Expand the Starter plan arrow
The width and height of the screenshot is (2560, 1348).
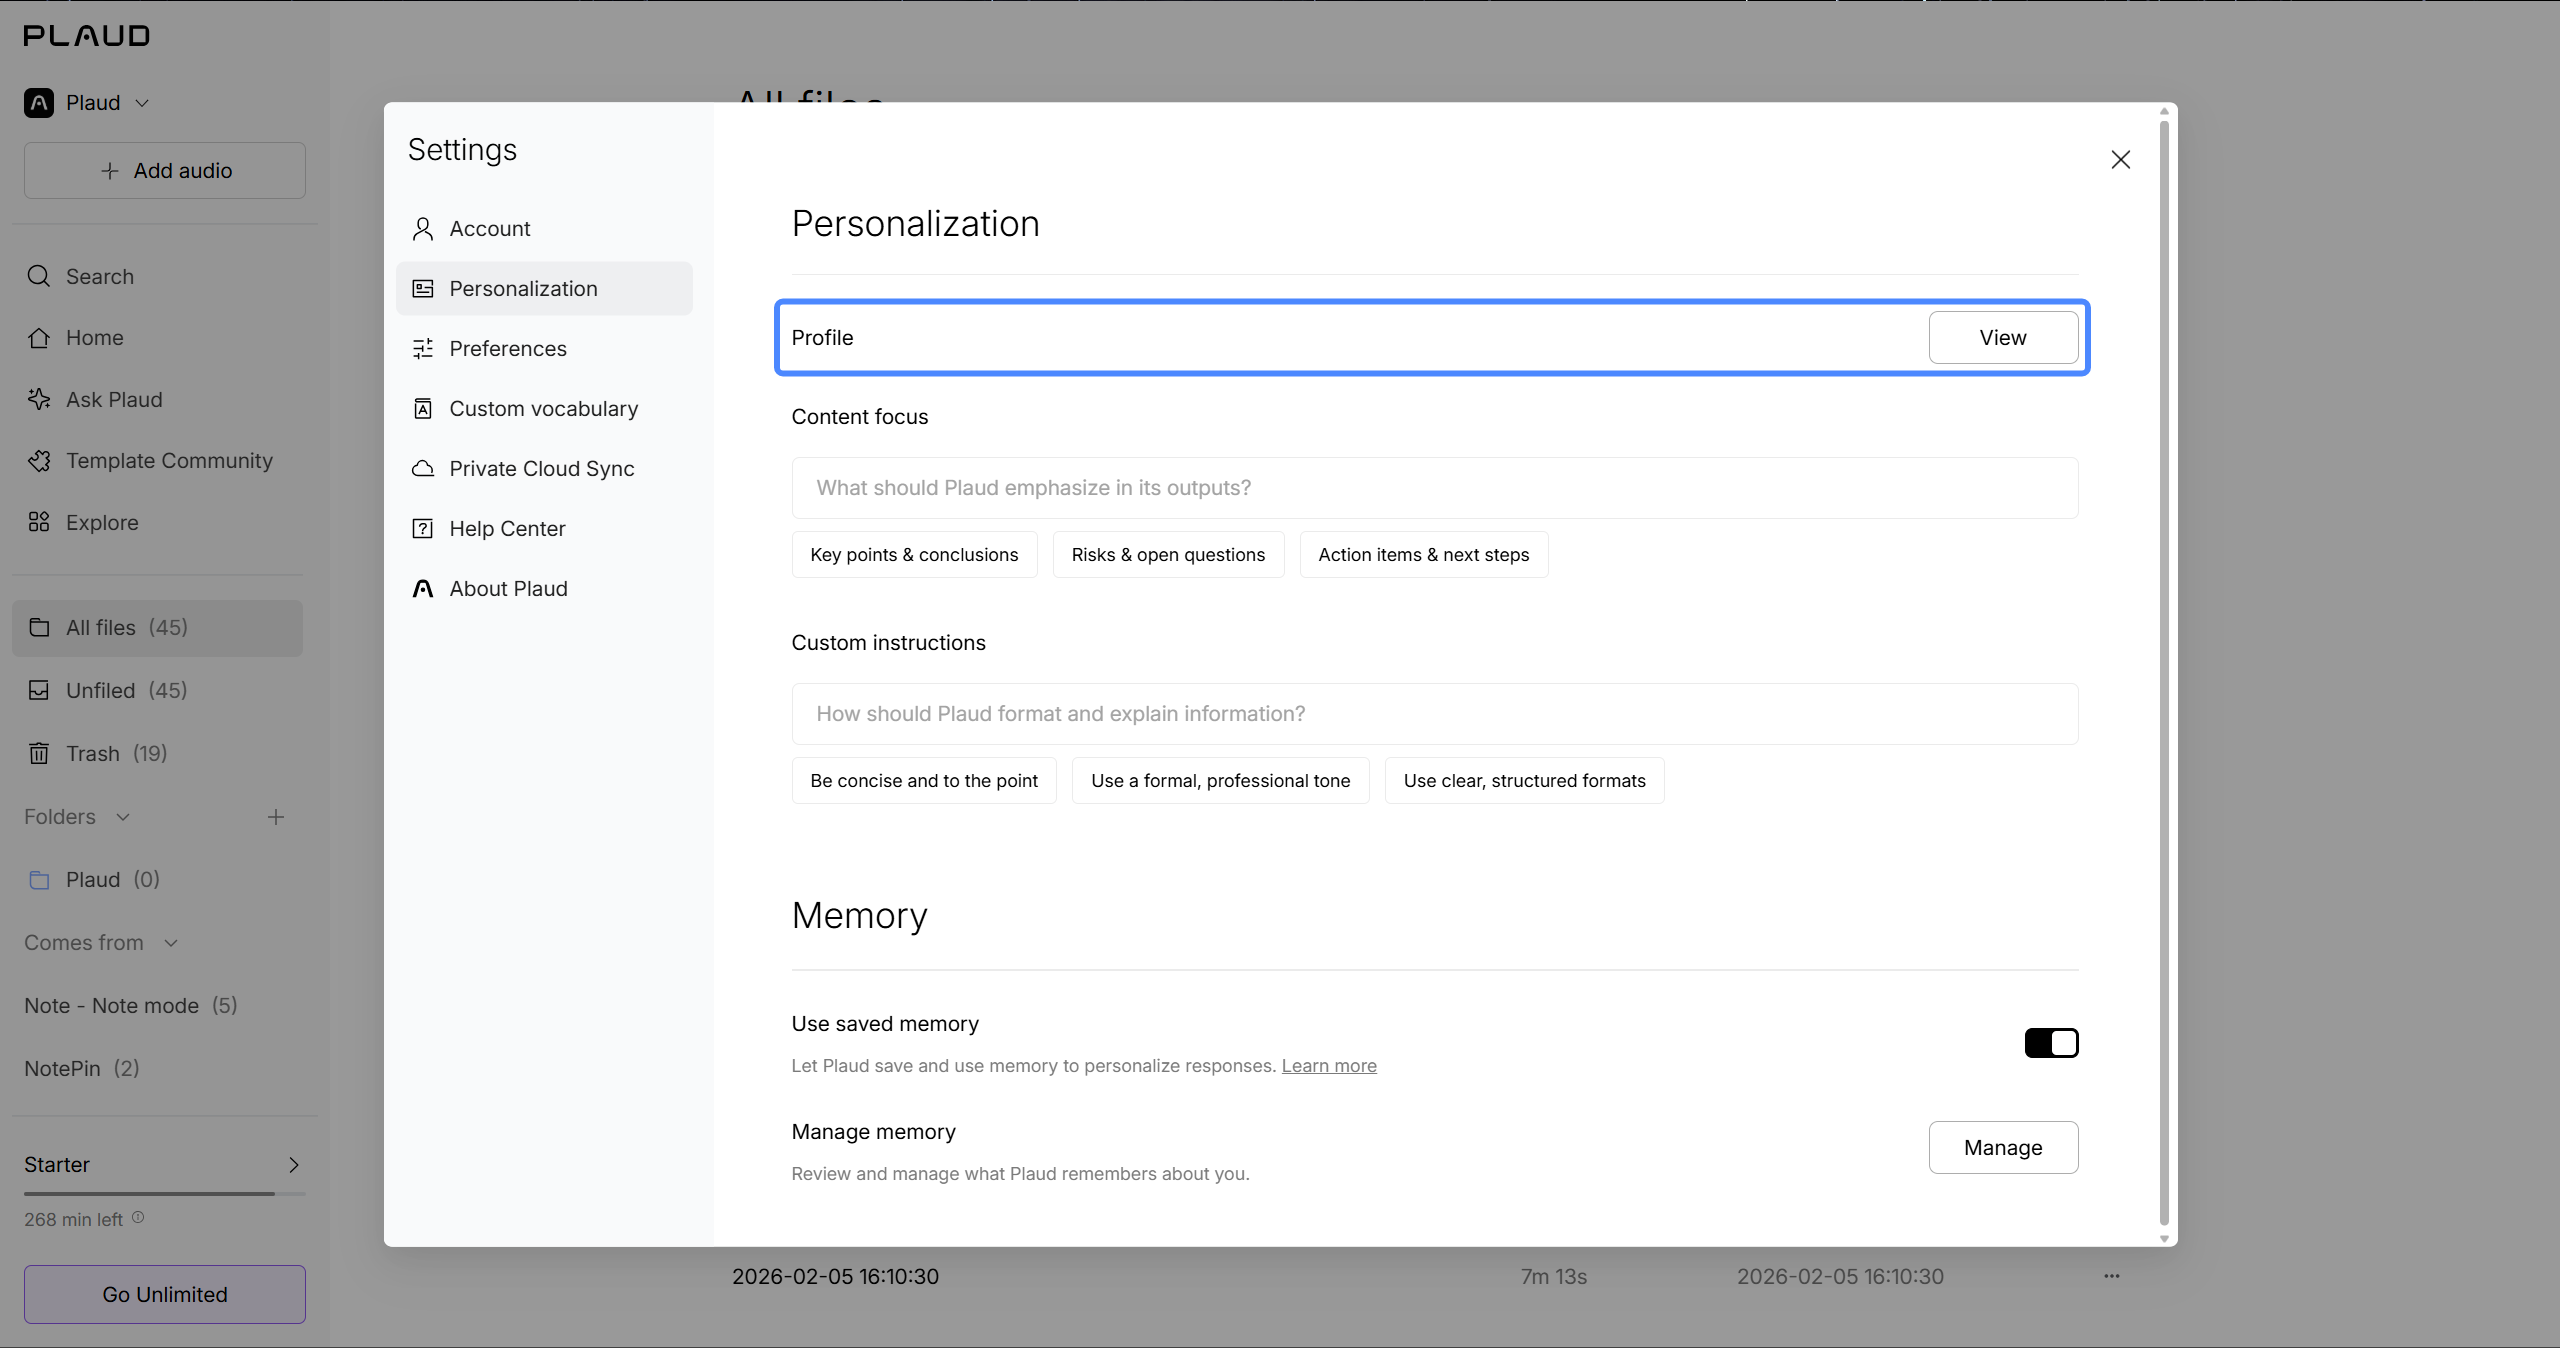point(293,1165)
